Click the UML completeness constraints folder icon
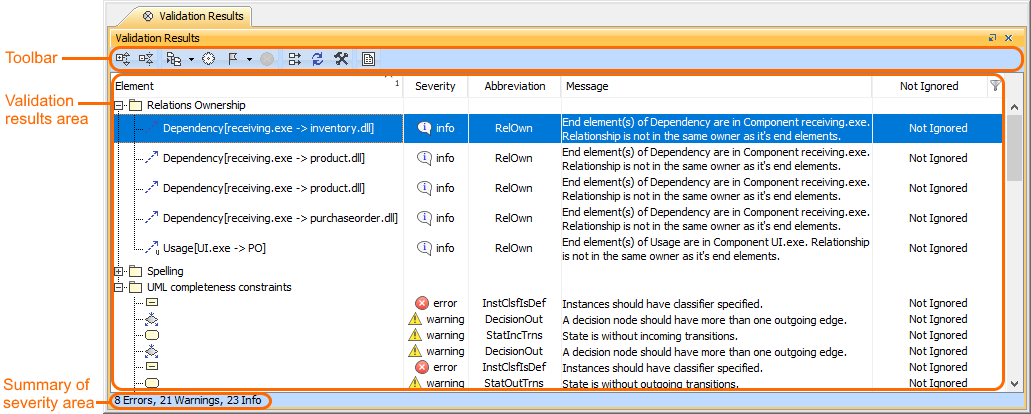Viewport: 1031px width, 414px height. 135,287
